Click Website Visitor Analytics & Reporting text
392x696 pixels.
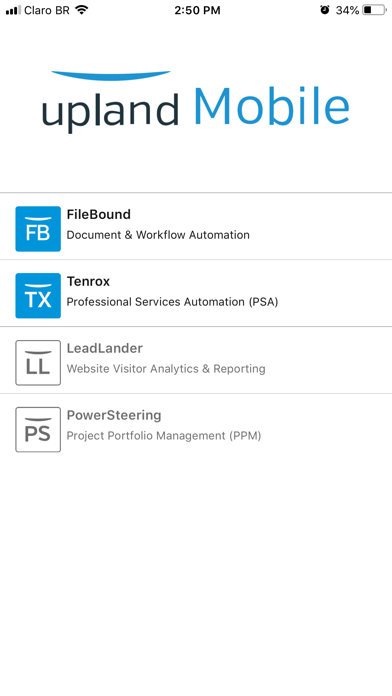166,369
